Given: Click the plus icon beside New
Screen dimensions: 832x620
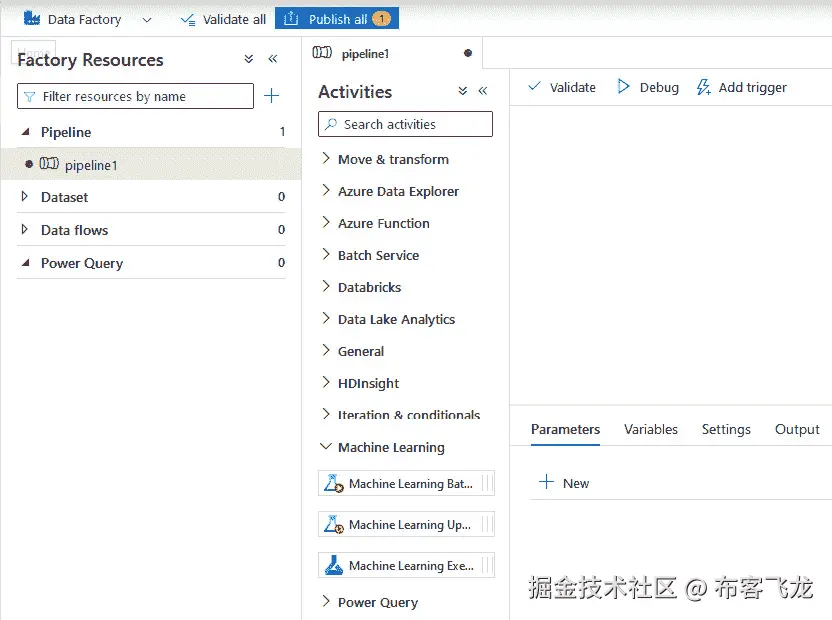Looking at the screenshot, I should point(546,482).
